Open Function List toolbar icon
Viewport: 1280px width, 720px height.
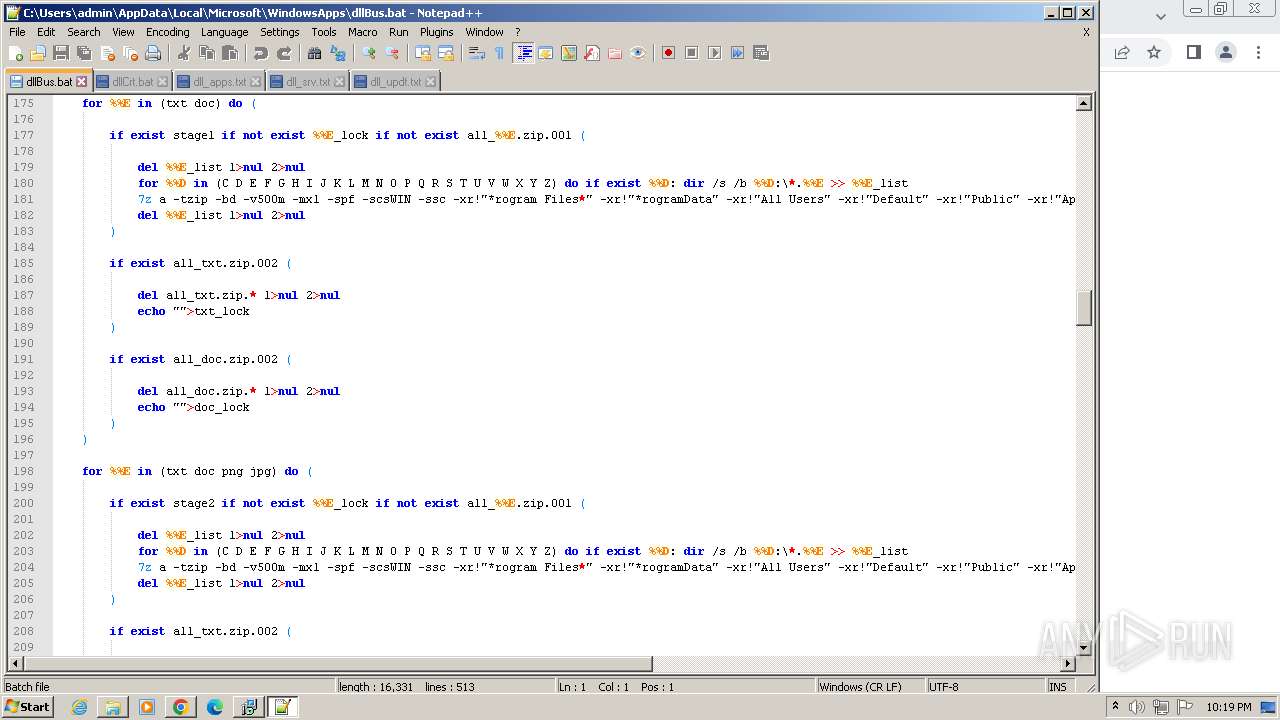[591, 53]
